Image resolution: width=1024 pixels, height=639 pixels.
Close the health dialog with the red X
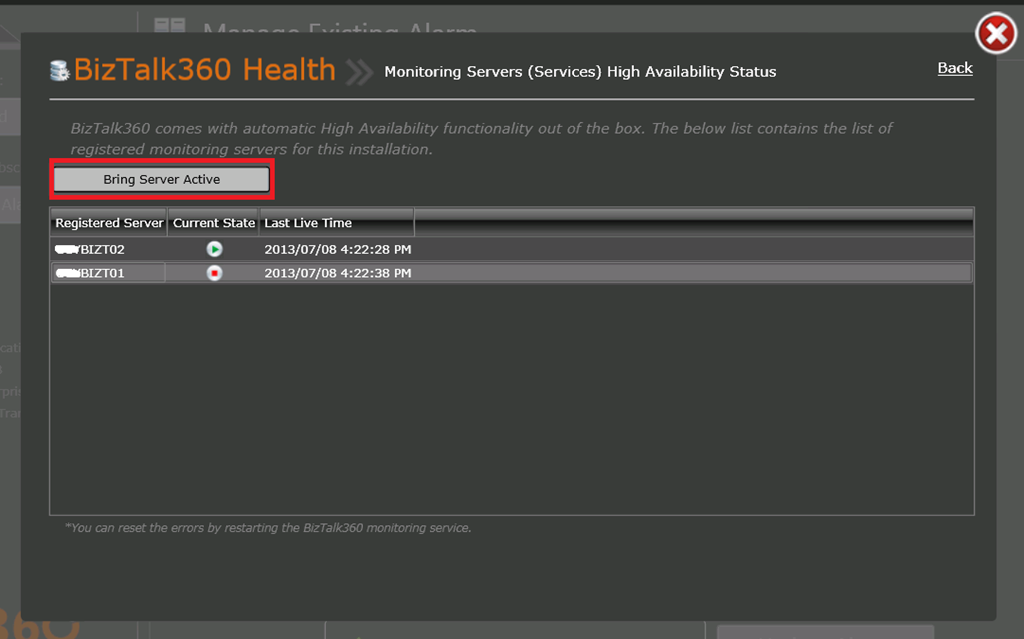coord(996,33)
